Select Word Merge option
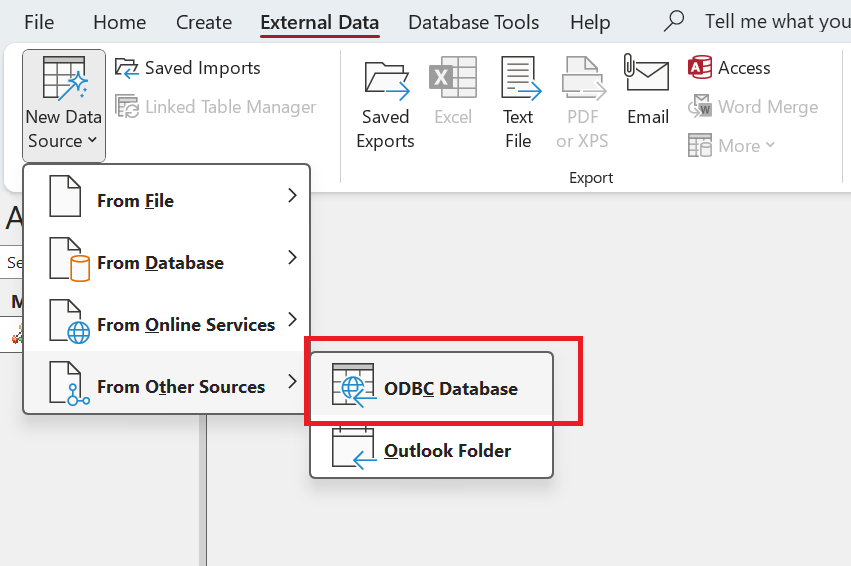The height and width of the screenshot is (566, 851). click(x=753, y=107)
